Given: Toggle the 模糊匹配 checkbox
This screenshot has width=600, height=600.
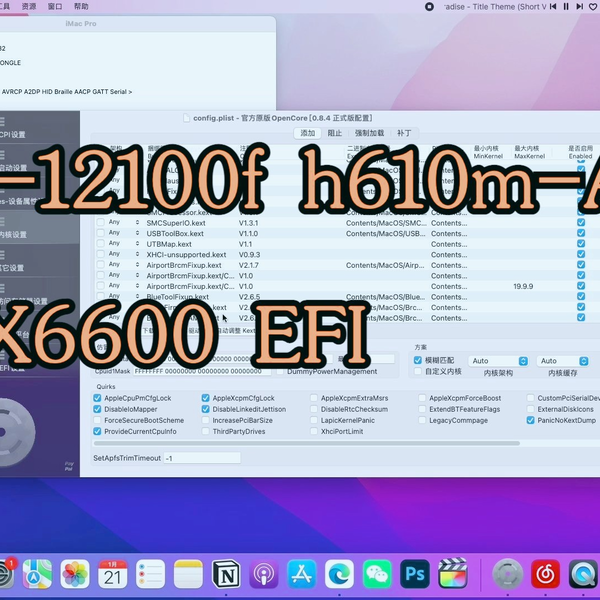Looking at the screenshot, I should [418, 360].
